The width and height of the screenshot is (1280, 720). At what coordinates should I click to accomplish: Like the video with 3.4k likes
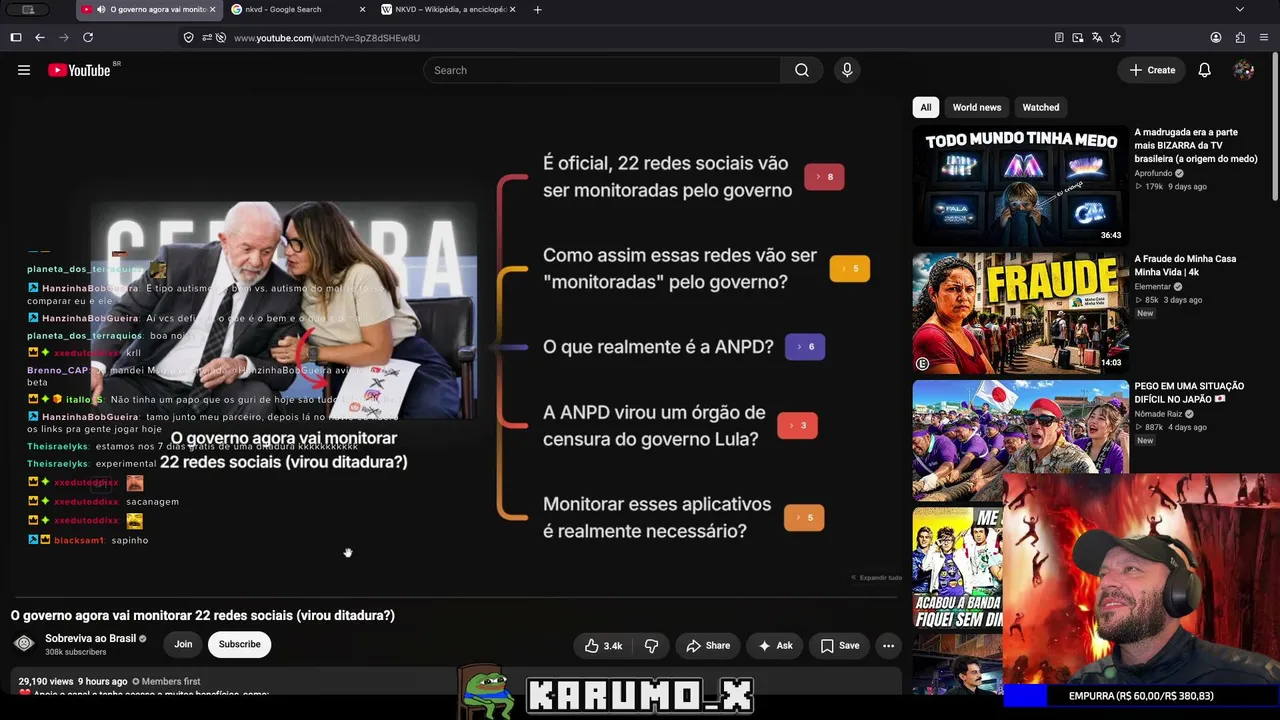[603, 646]
